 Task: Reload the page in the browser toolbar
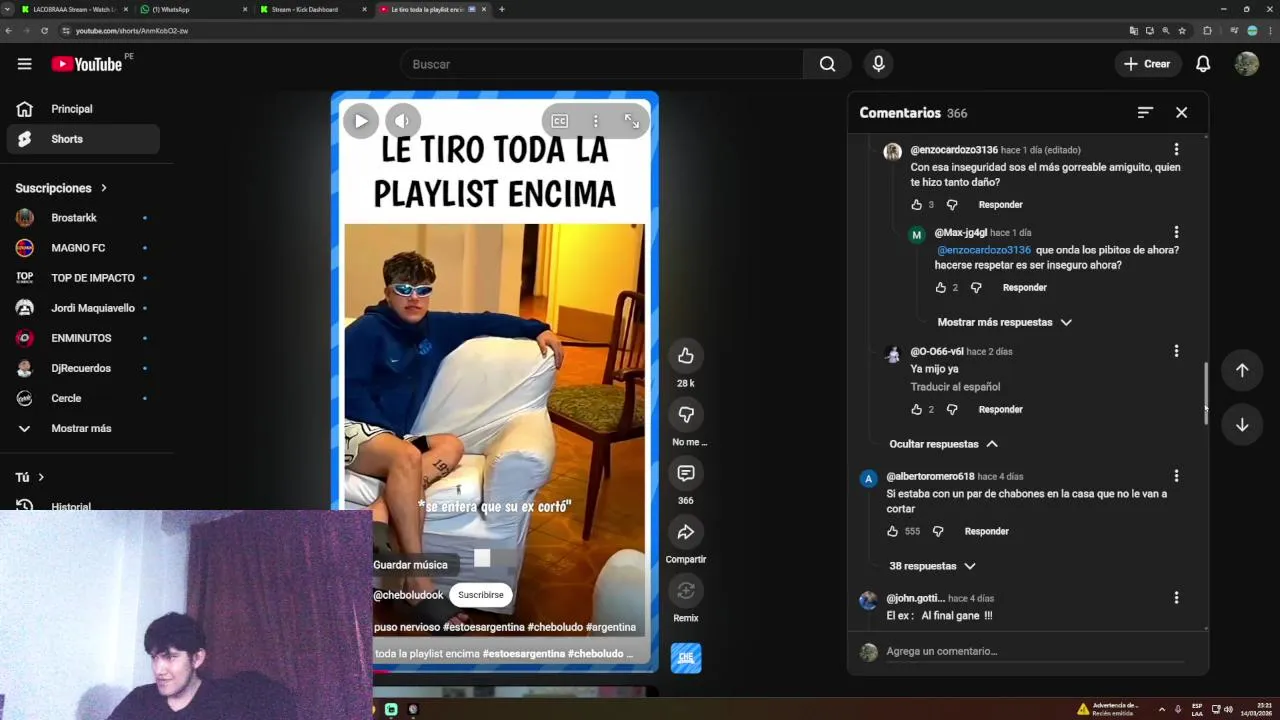coord(44,31)
